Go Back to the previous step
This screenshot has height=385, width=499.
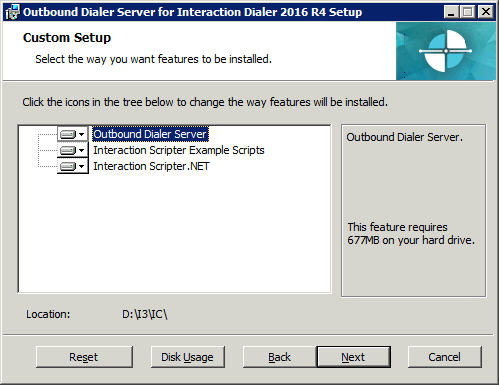coord(280,357)
